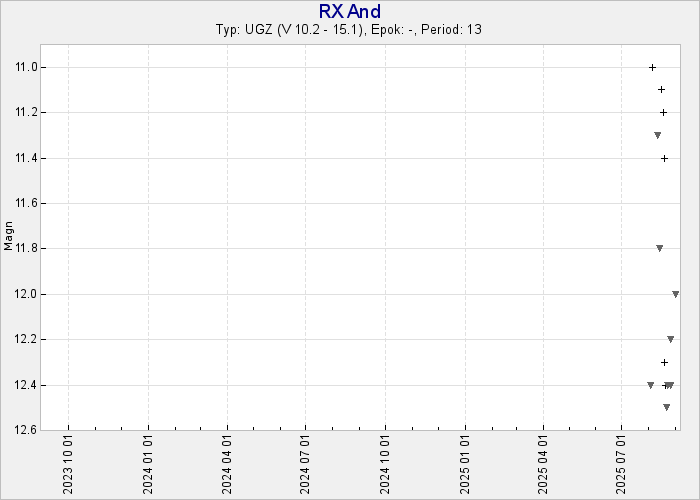Image resolution: width=700 pixels, height=500 pixels.
Task: Select the y-axis value 11.4
Action: [25, 158]
